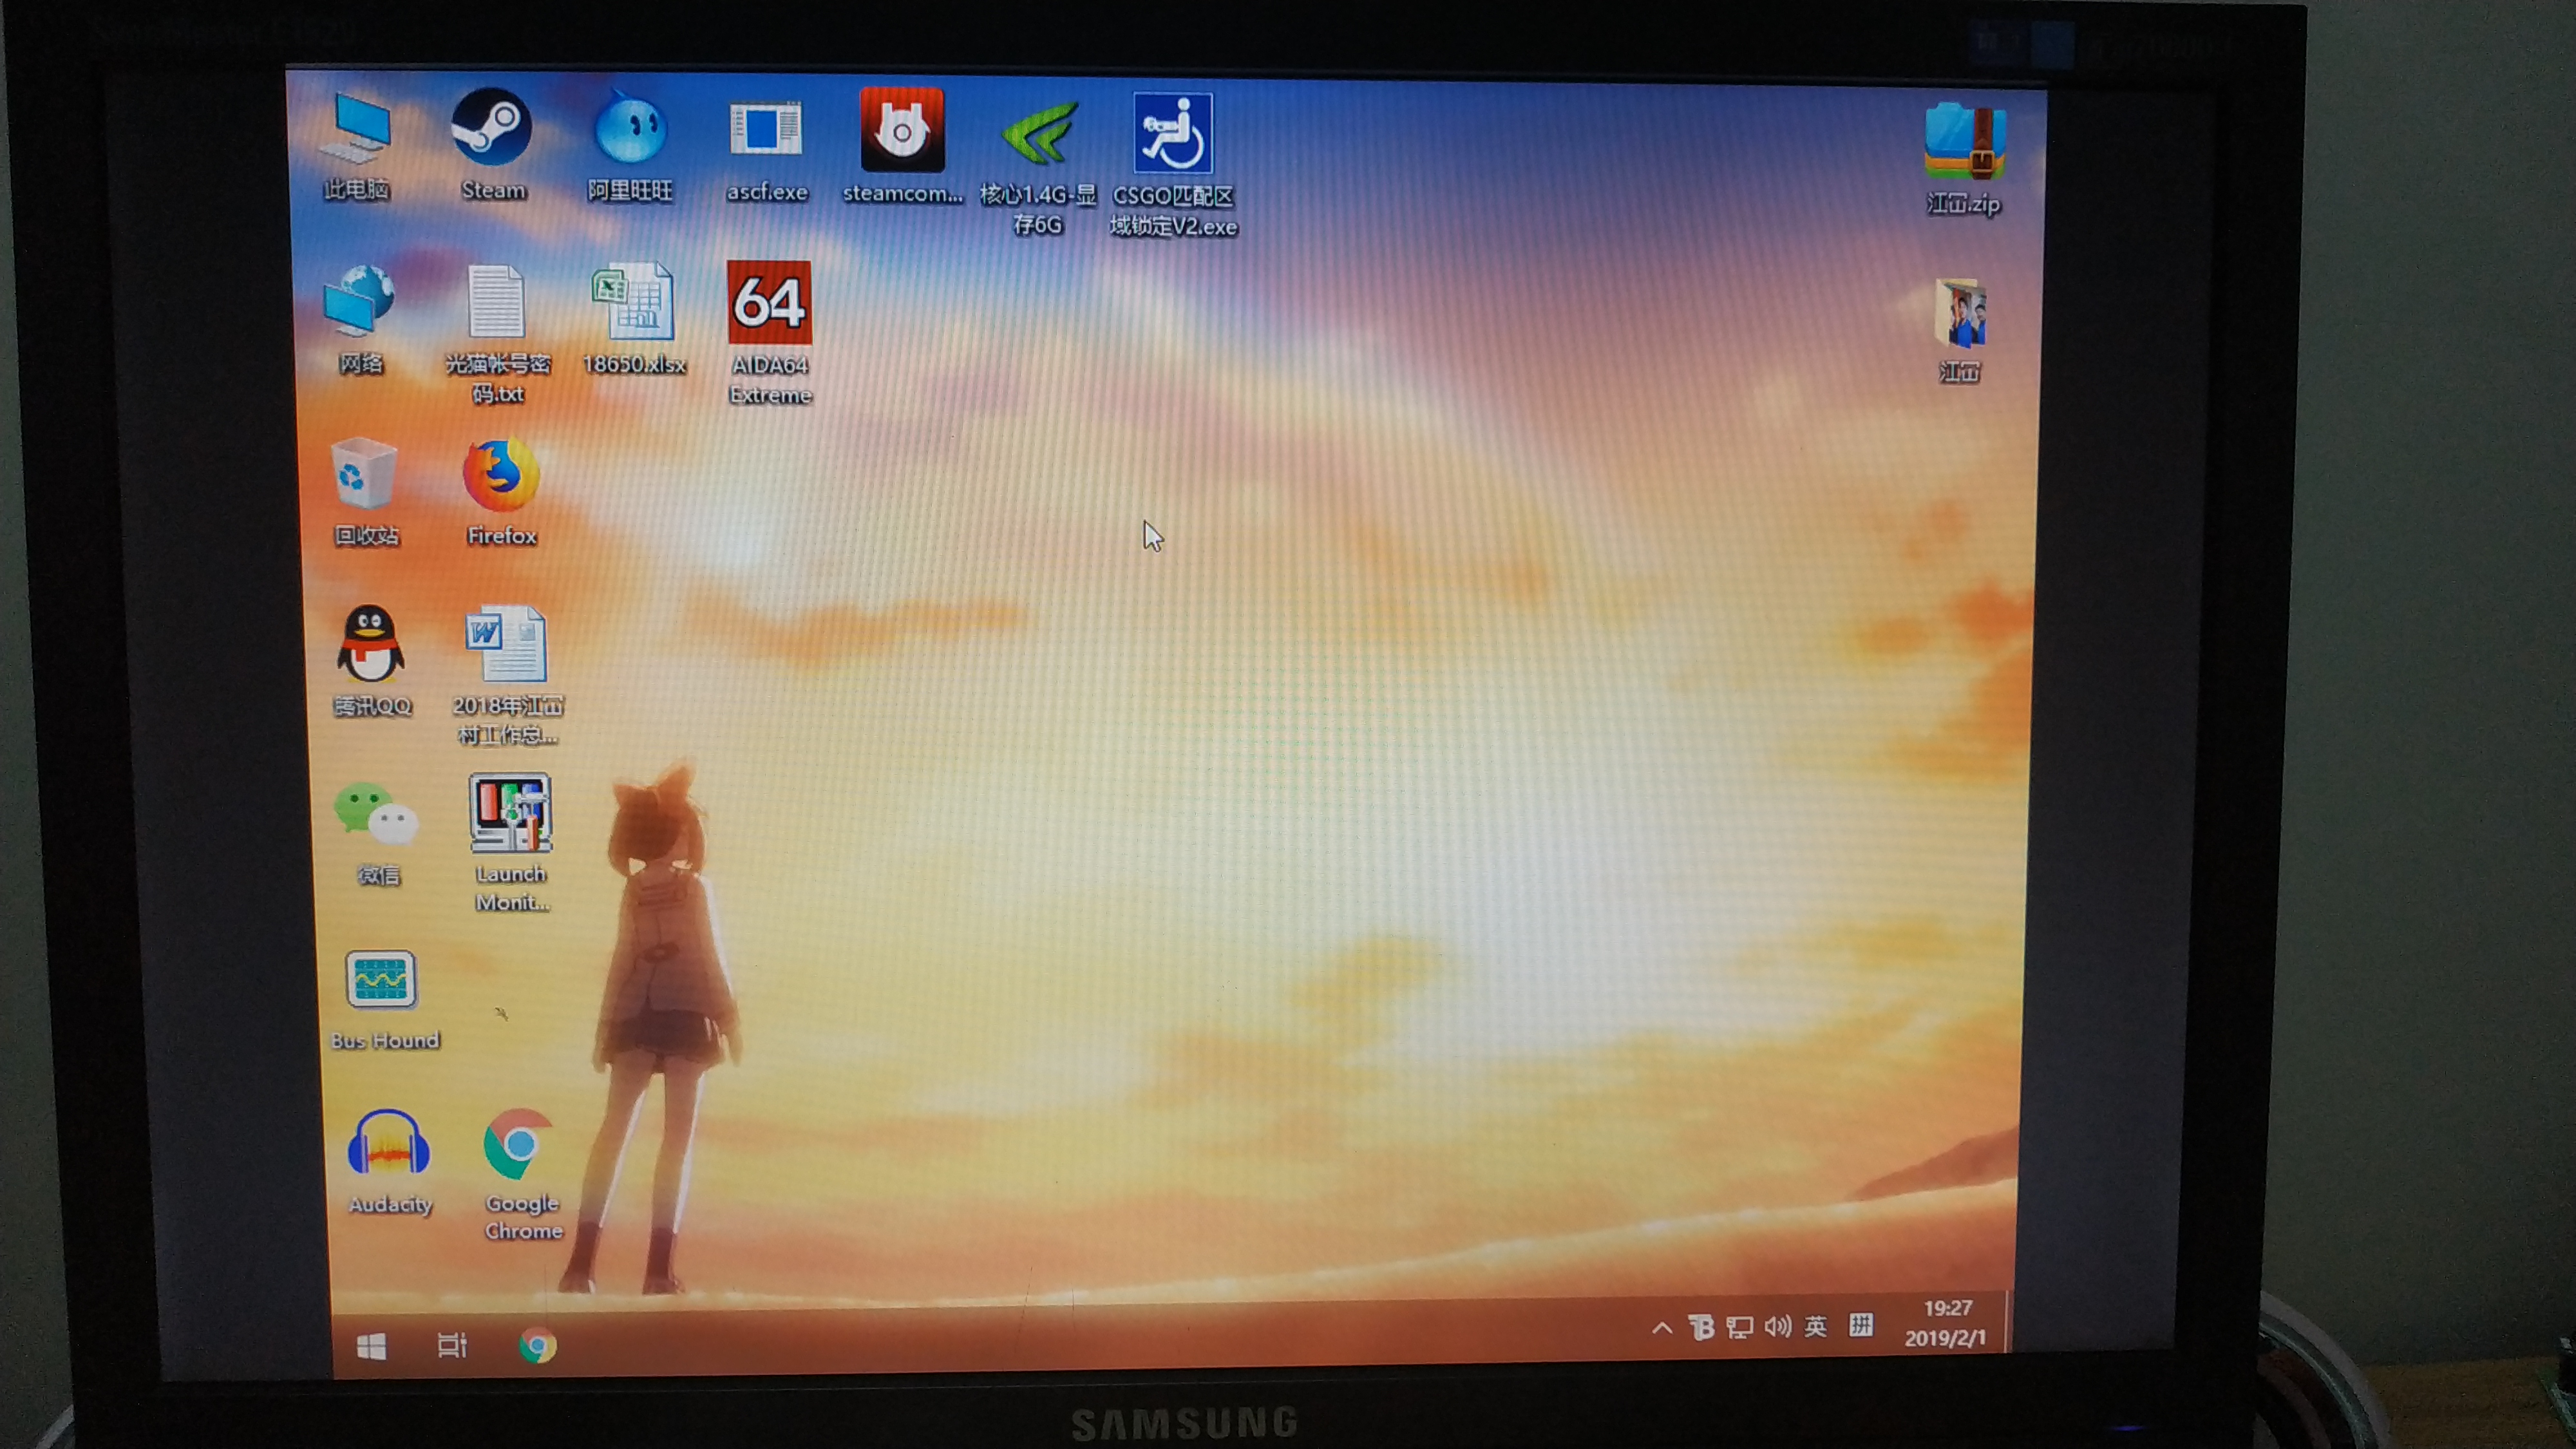This screenshot has width=2576, height=1449.
Task: Switch the 英 input language indicator
Action: pyautogui.click(x=1816, y=1327)
